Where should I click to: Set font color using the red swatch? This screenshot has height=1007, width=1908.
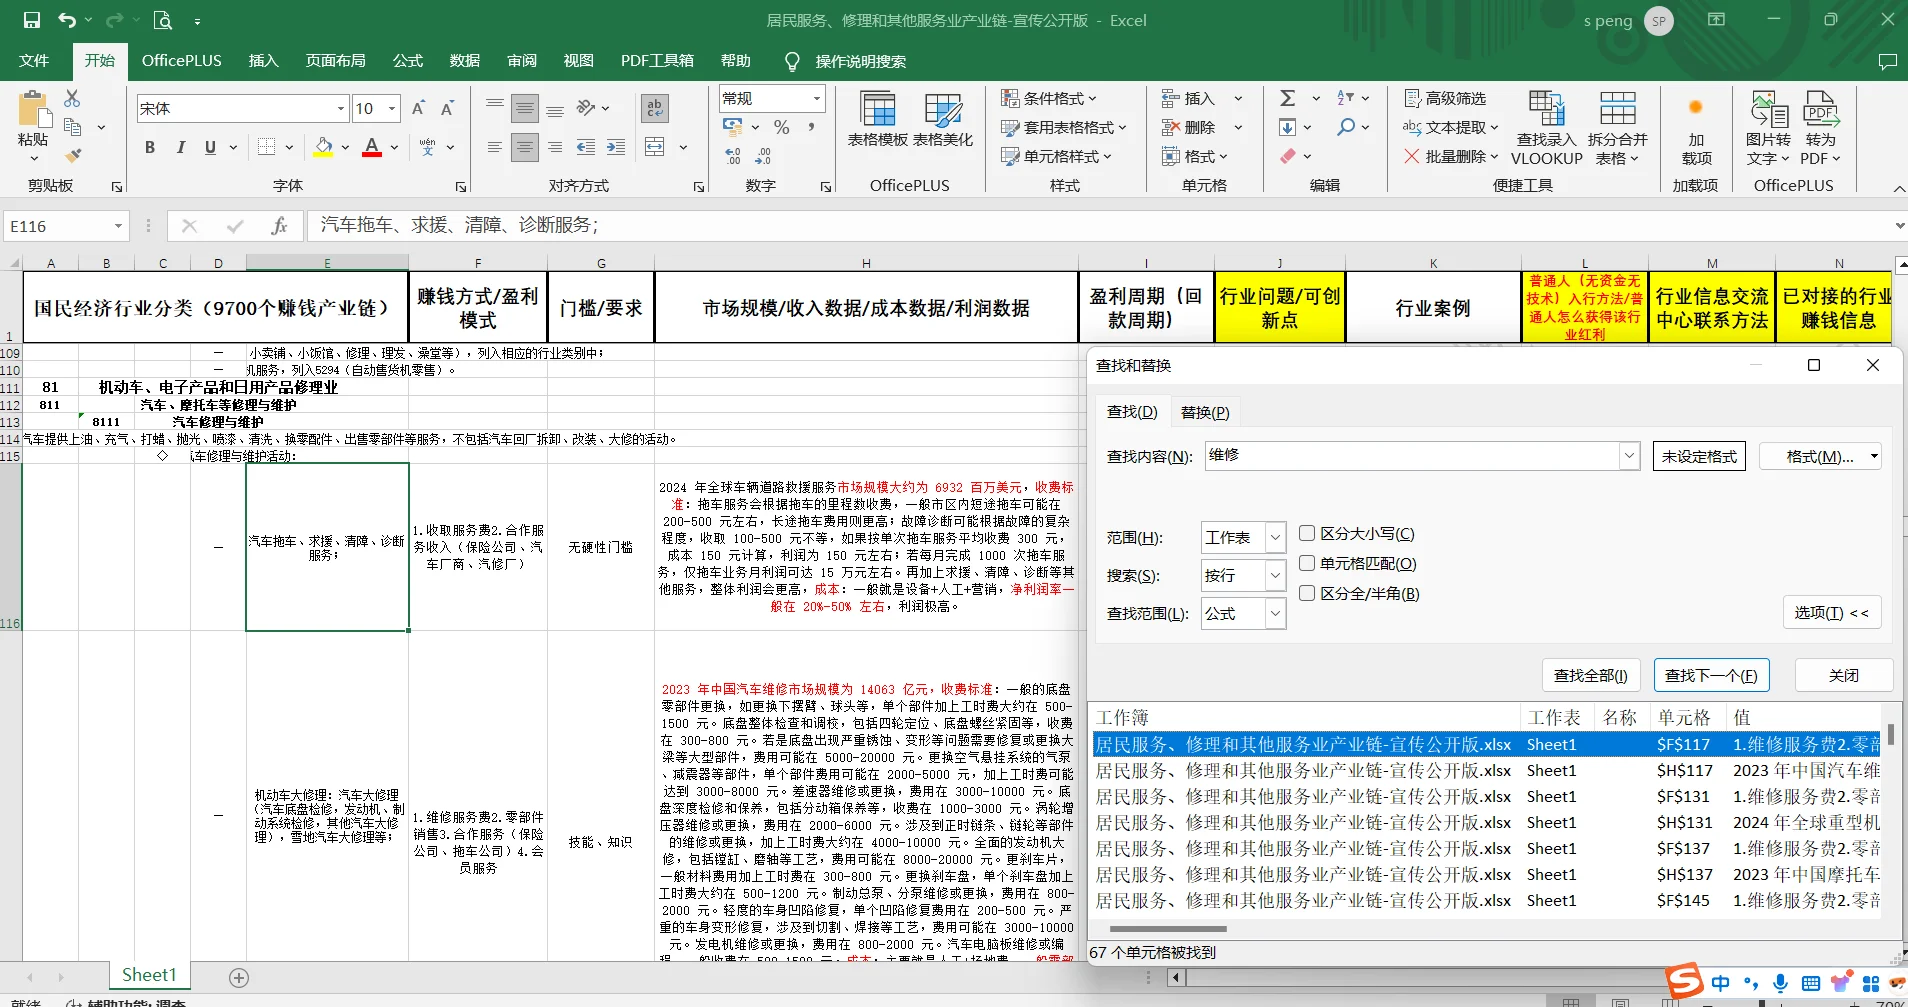click(x=370, y=147)
